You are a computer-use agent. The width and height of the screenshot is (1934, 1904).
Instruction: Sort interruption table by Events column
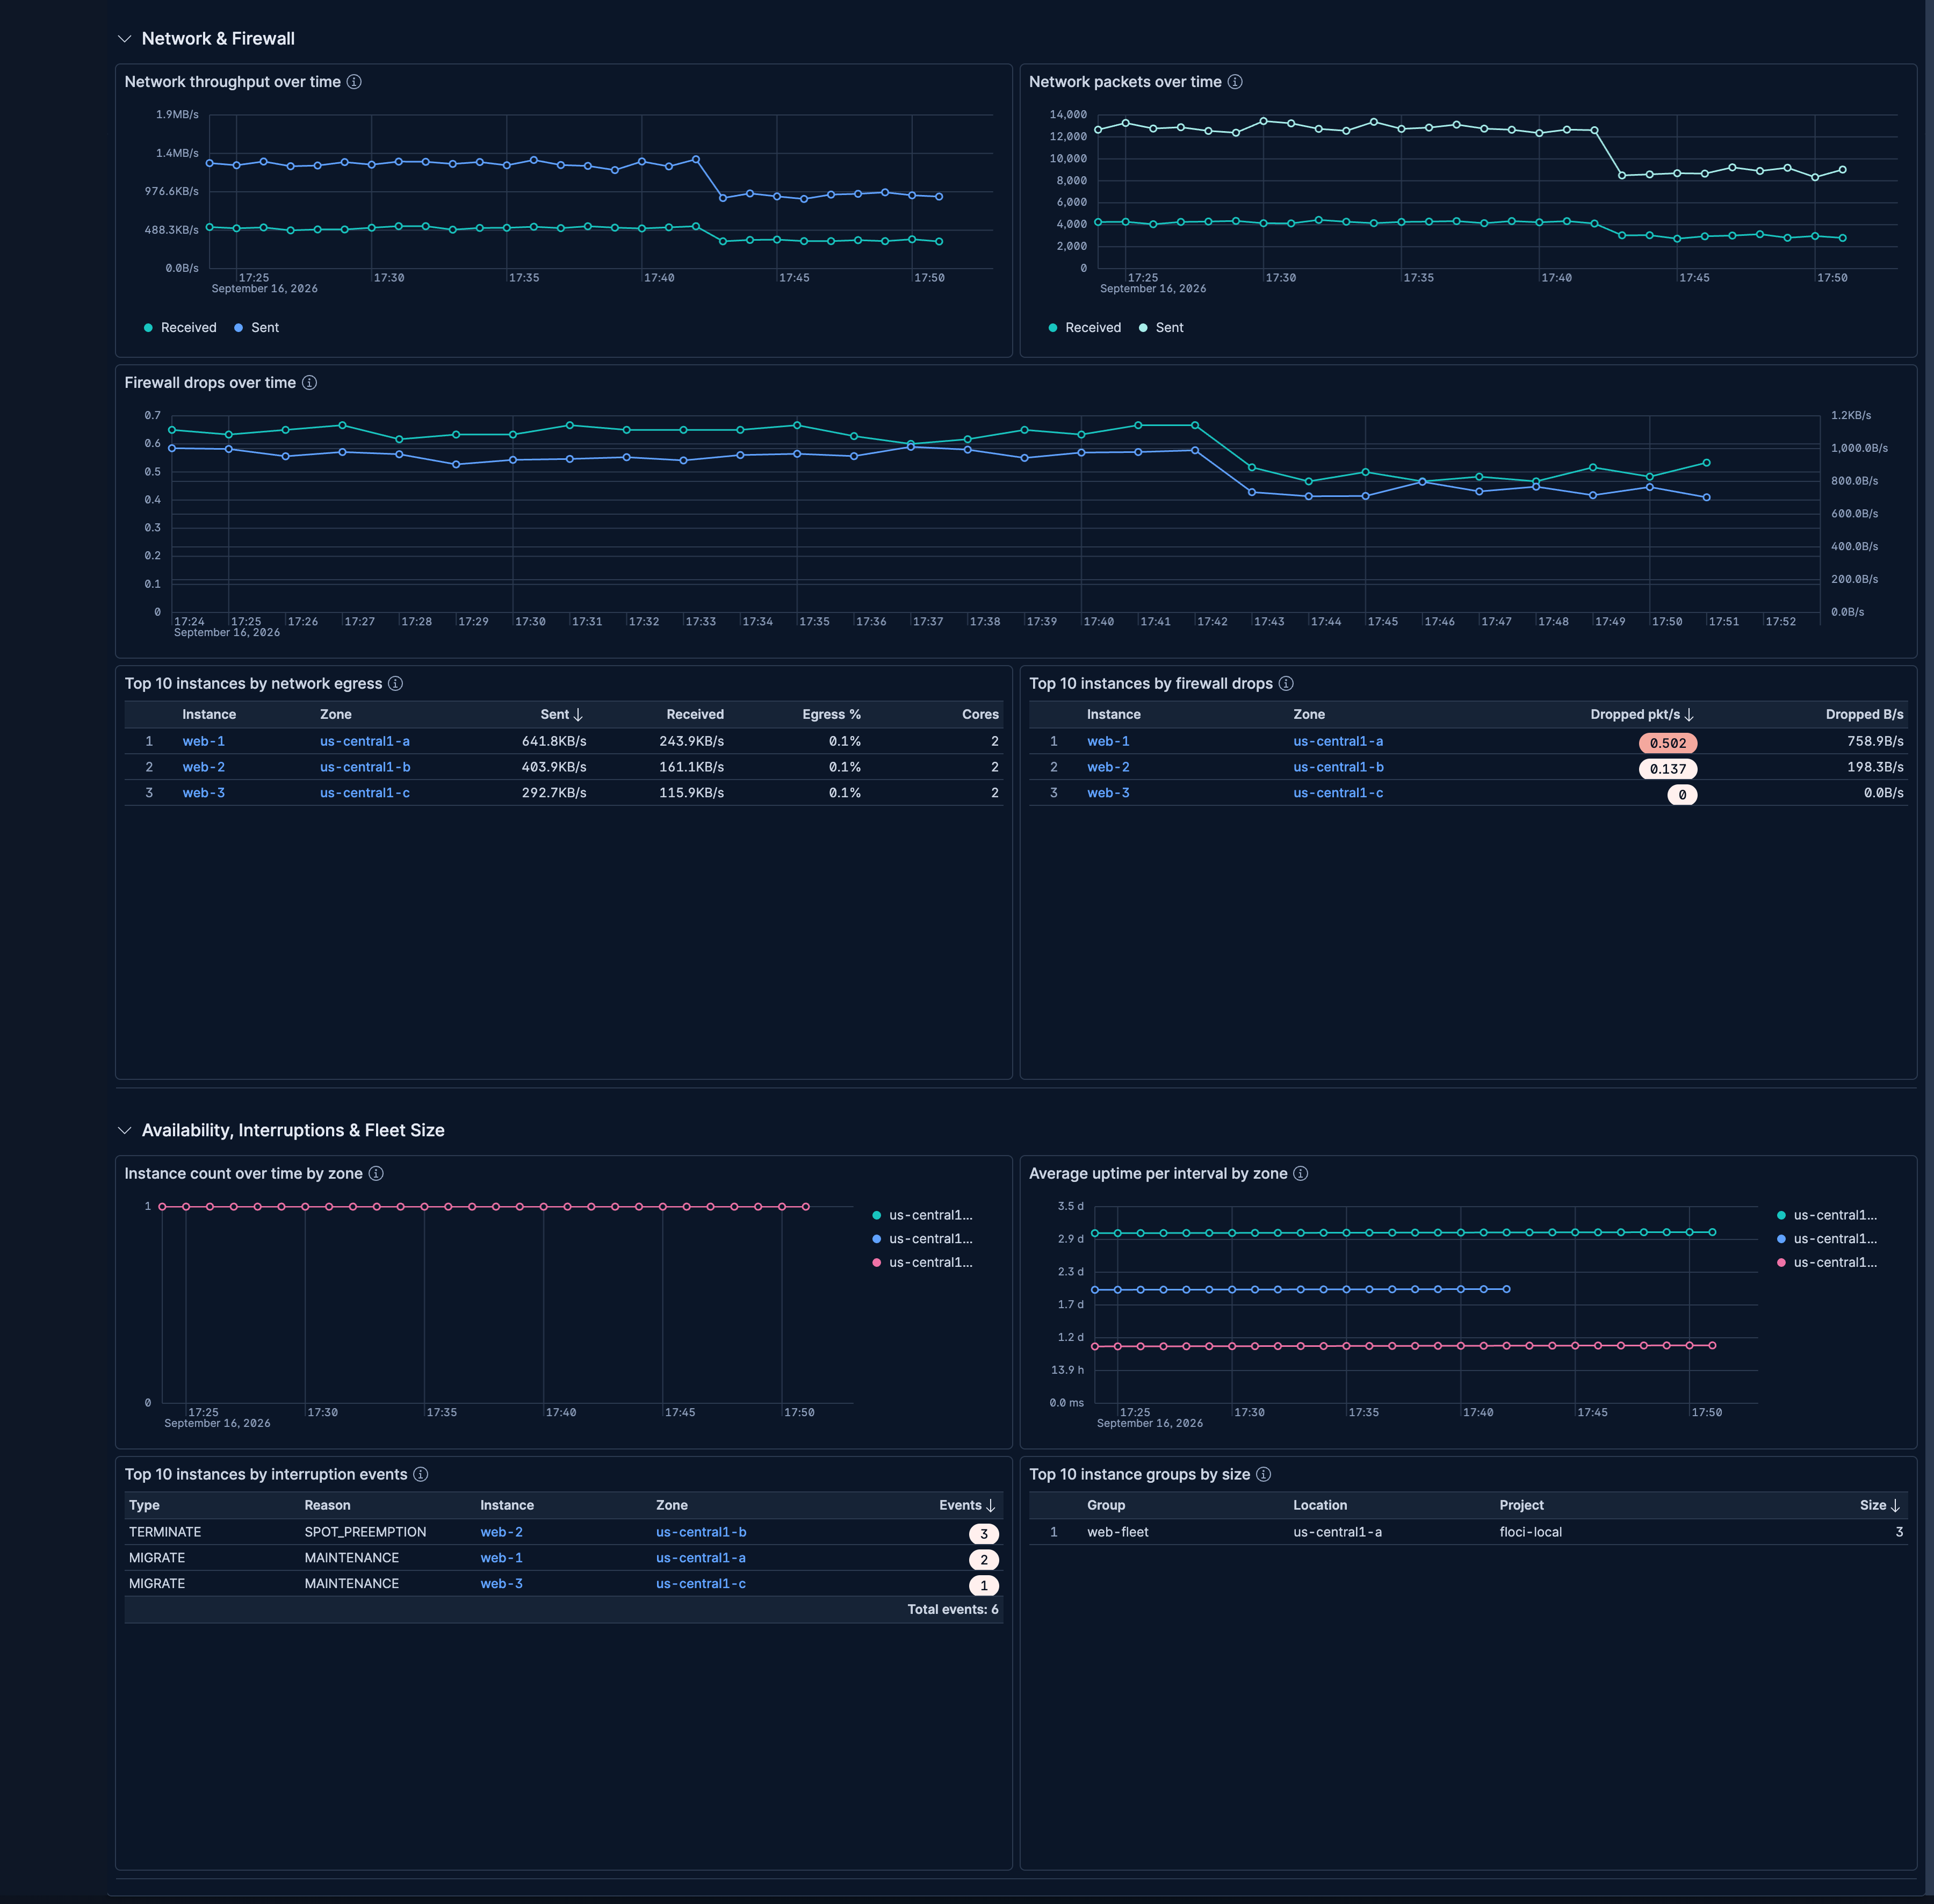(x=967, y=1506)
